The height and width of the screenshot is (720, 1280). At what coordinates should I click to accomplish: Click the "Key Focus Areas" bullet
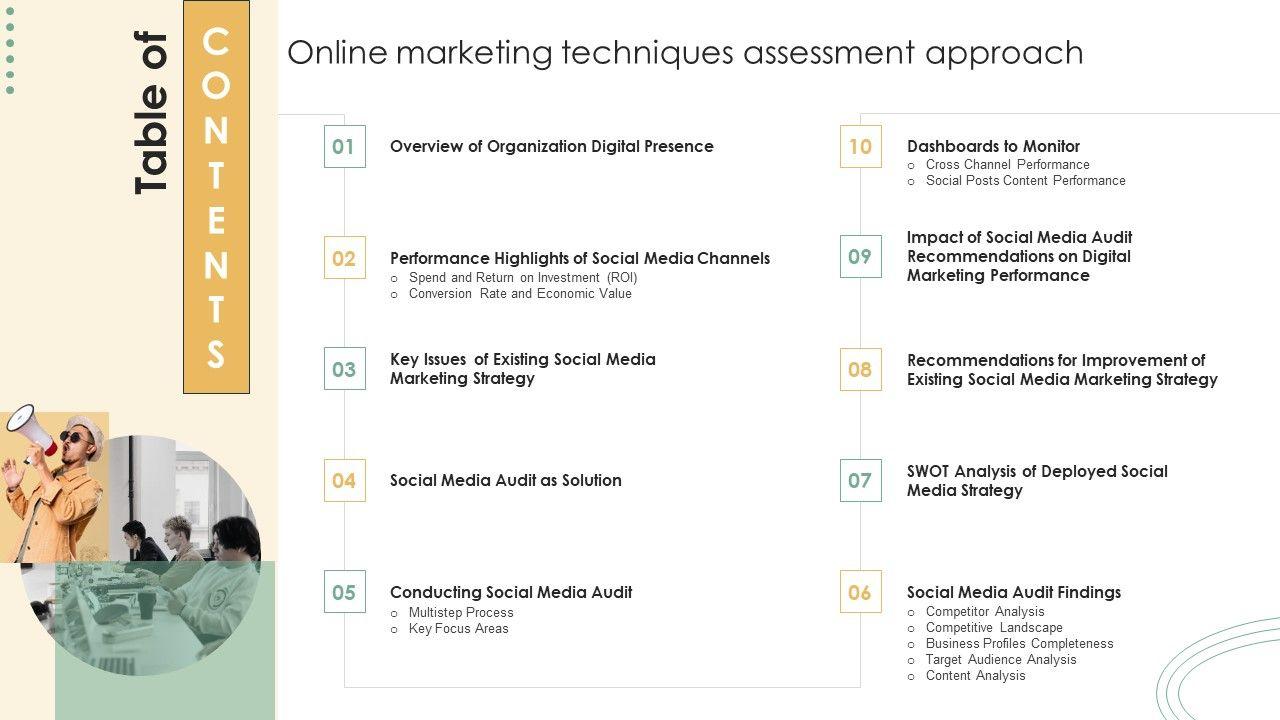459,628
